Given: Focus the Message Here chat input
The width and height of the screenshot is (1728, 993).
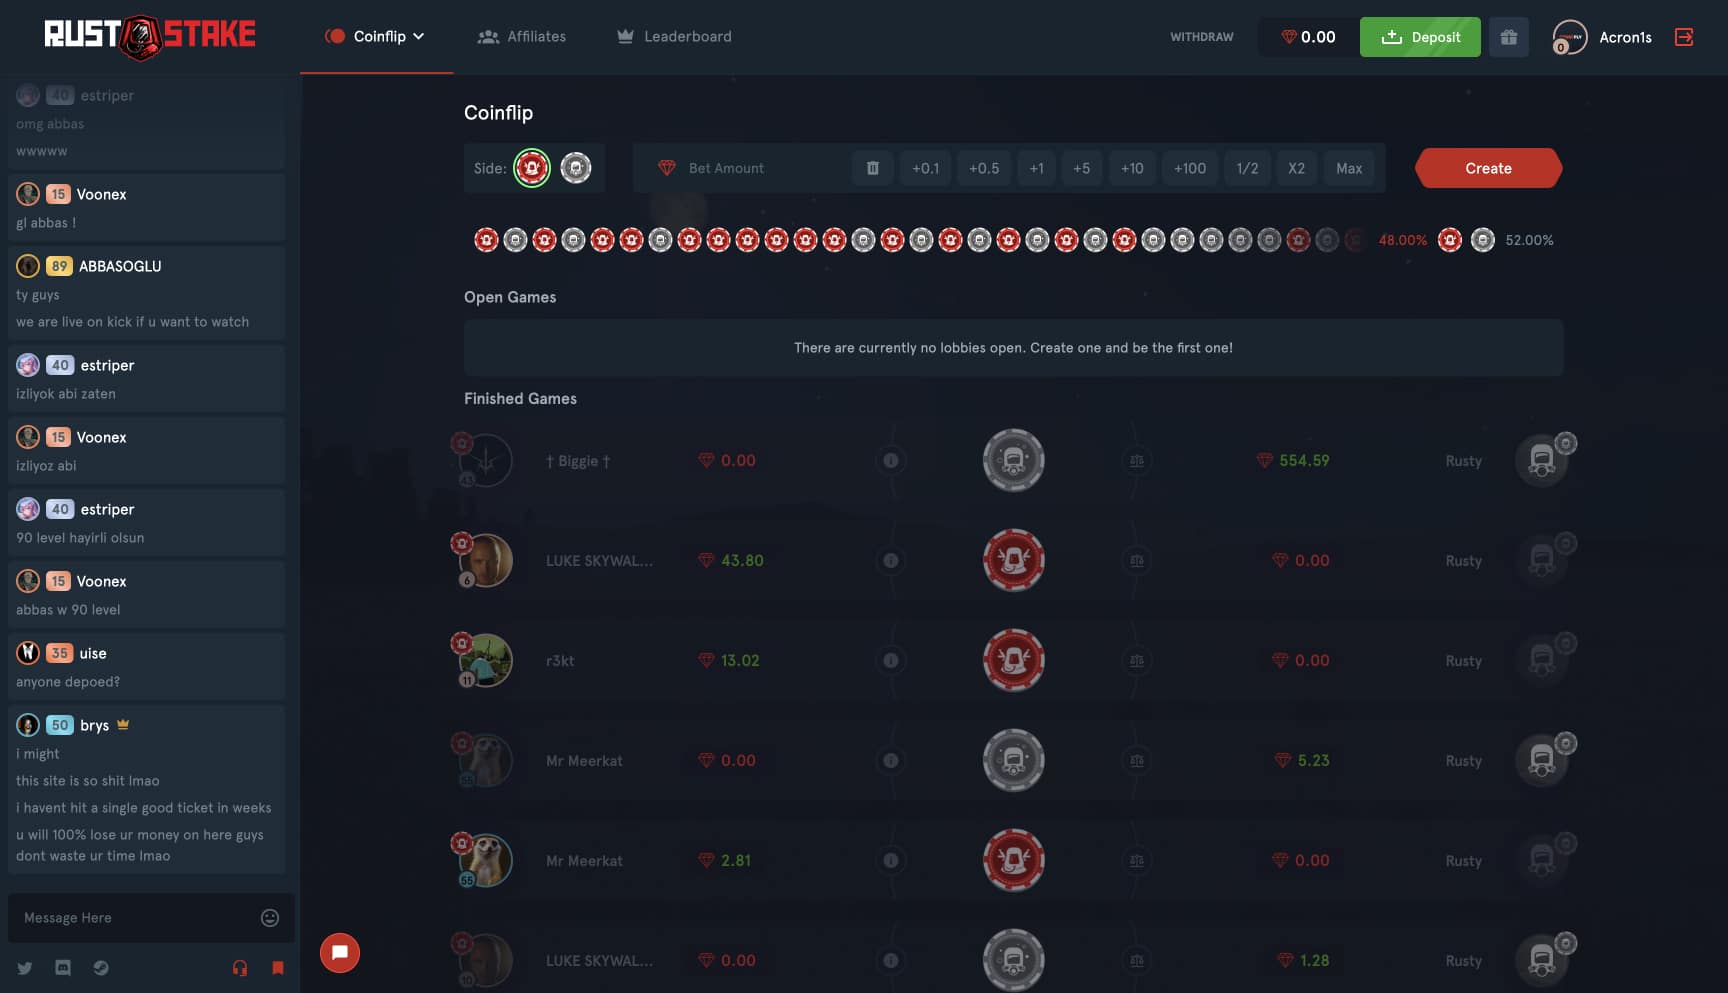Looking at the screenshot, I should tap(135, 918).
